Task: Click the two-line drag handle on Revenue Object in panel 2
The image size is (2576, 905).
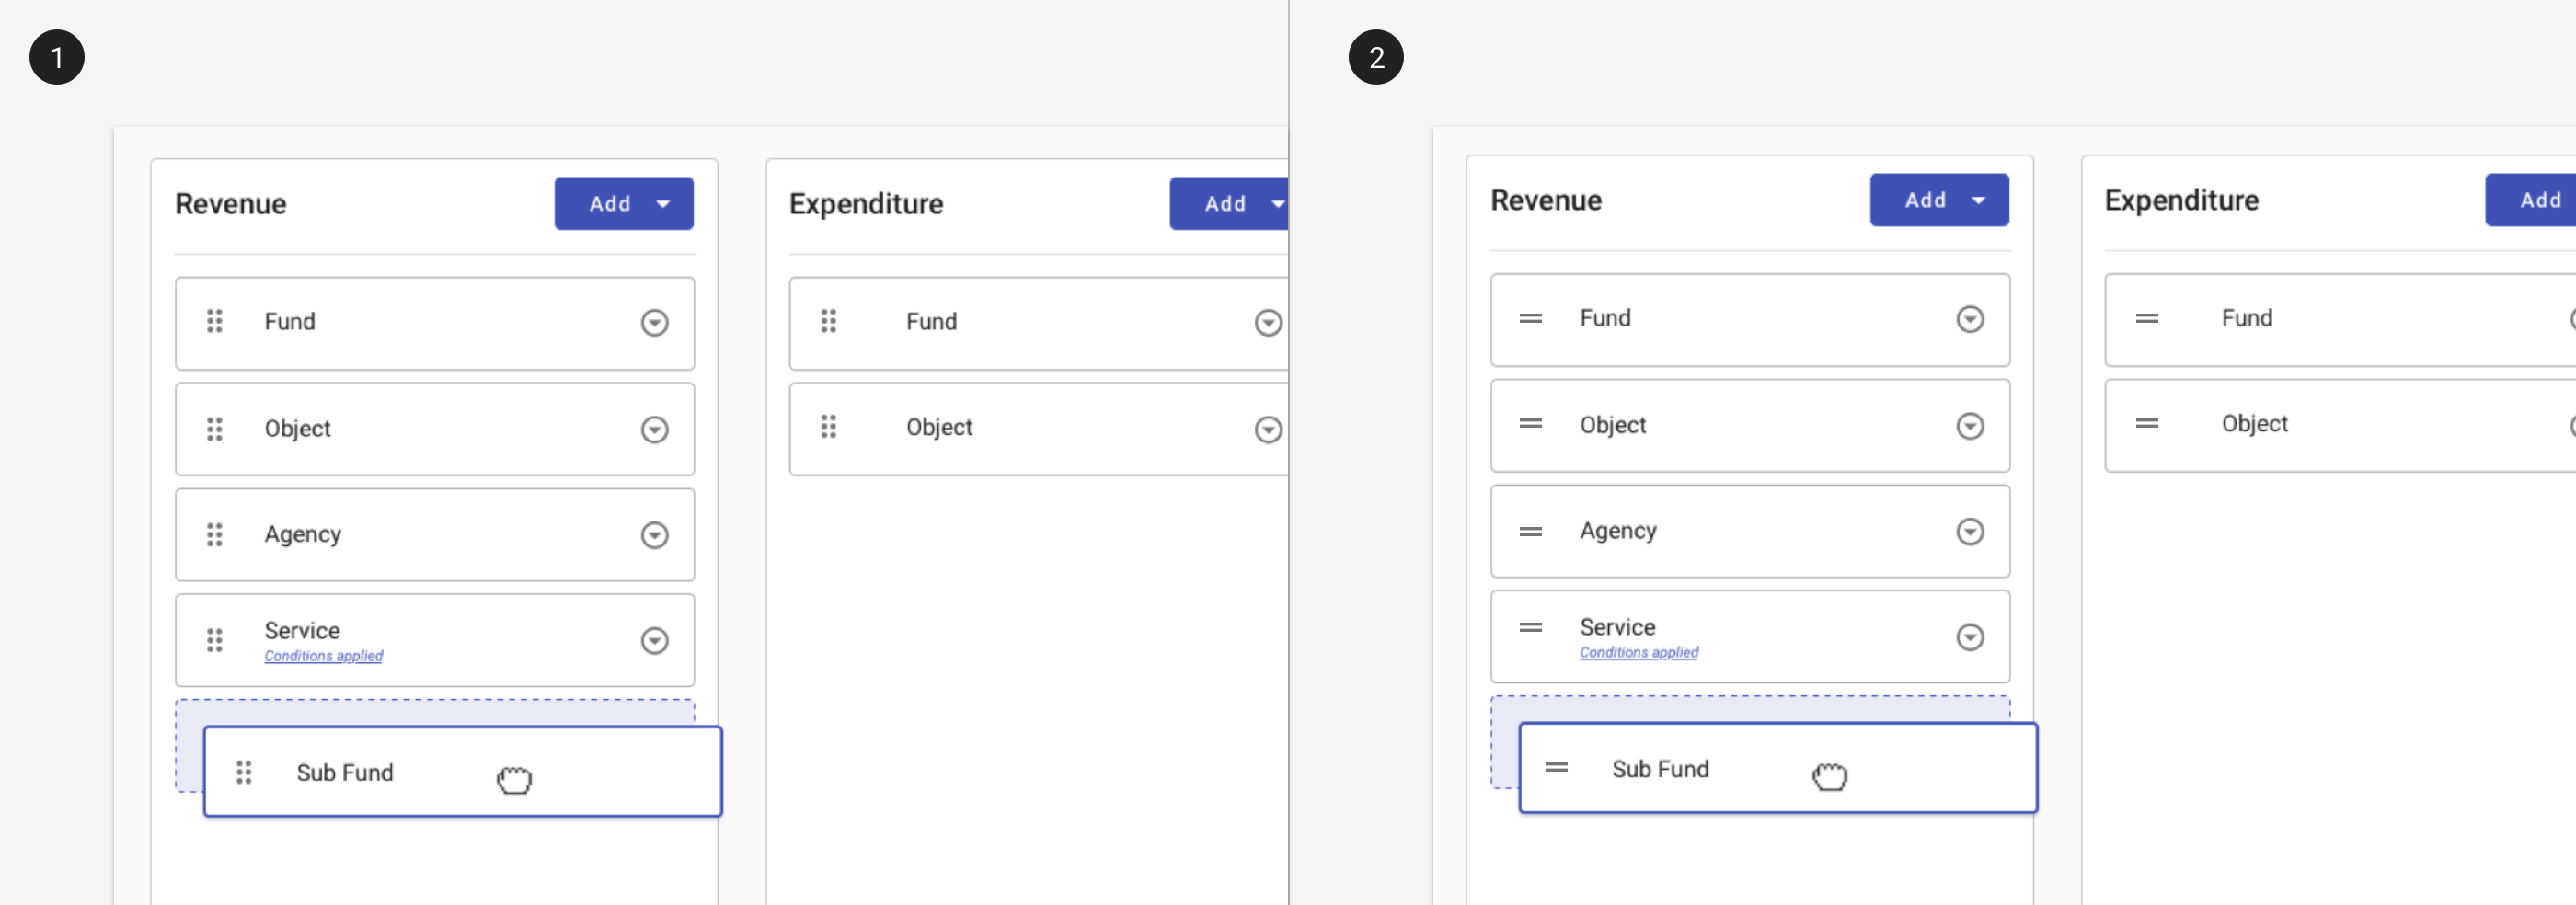Action: pyautogui.click(x=1530, y=424)
